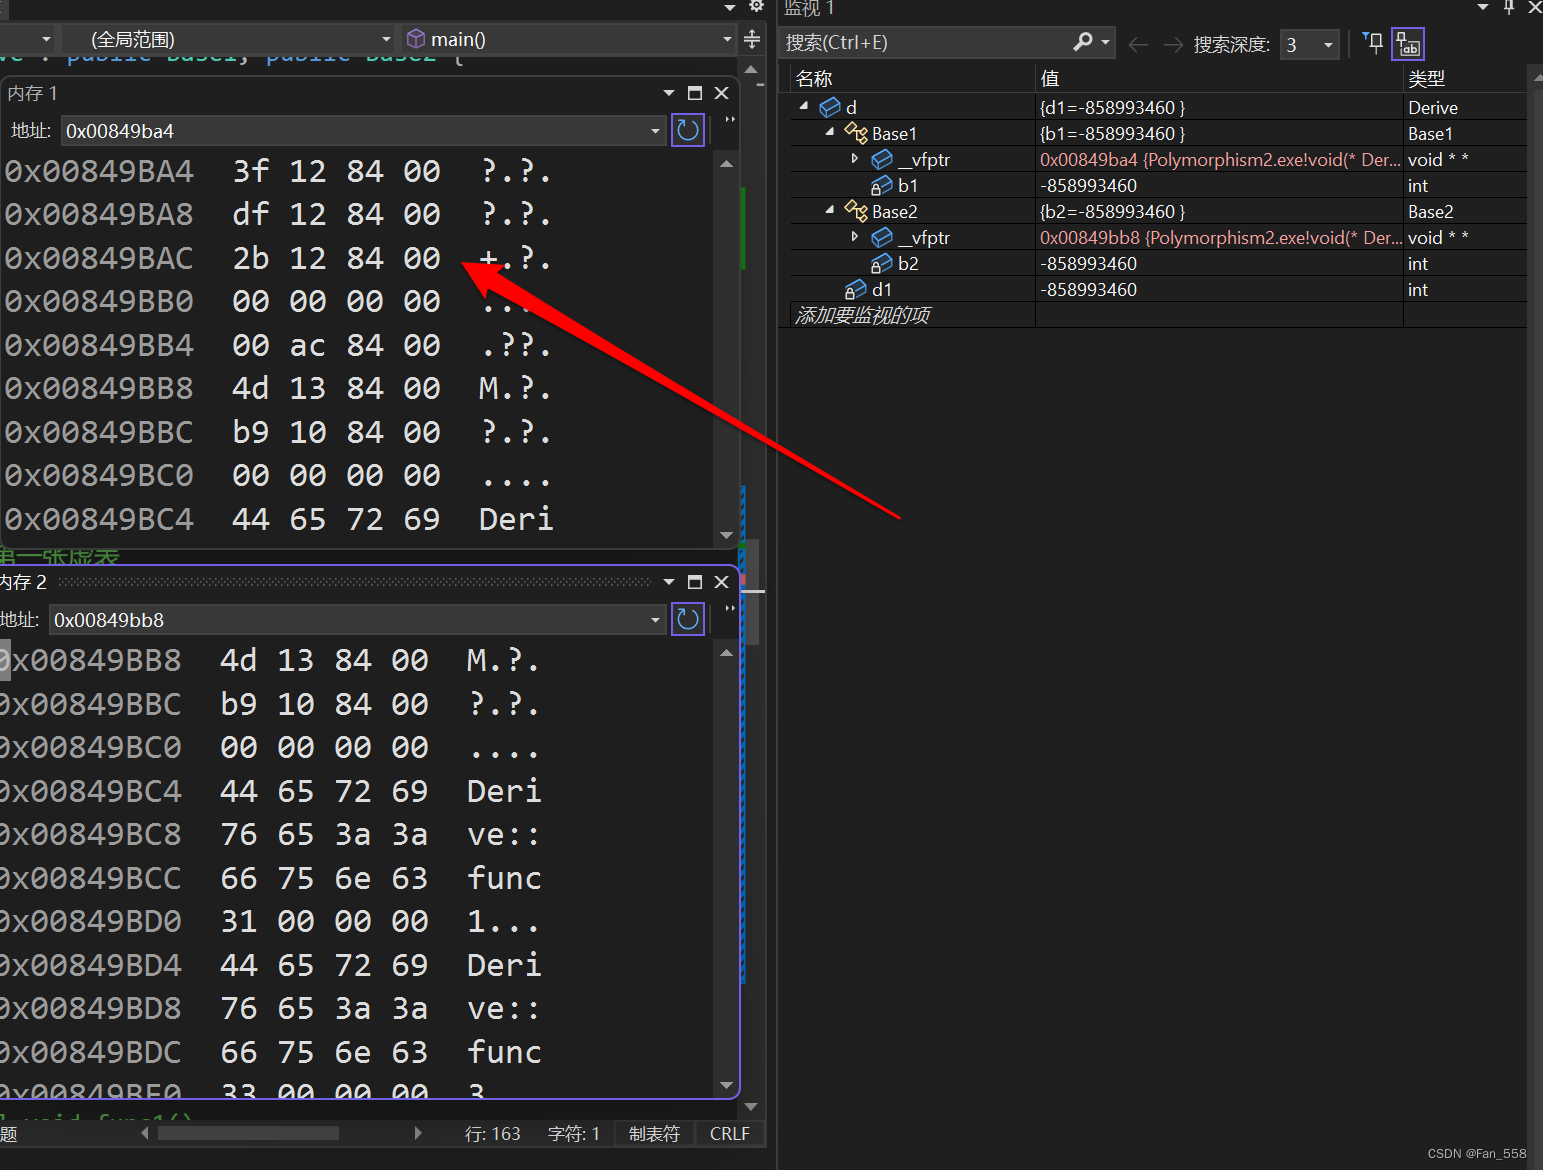
Task: Click the horizontal scroll left arrow
Action: 145,1133
